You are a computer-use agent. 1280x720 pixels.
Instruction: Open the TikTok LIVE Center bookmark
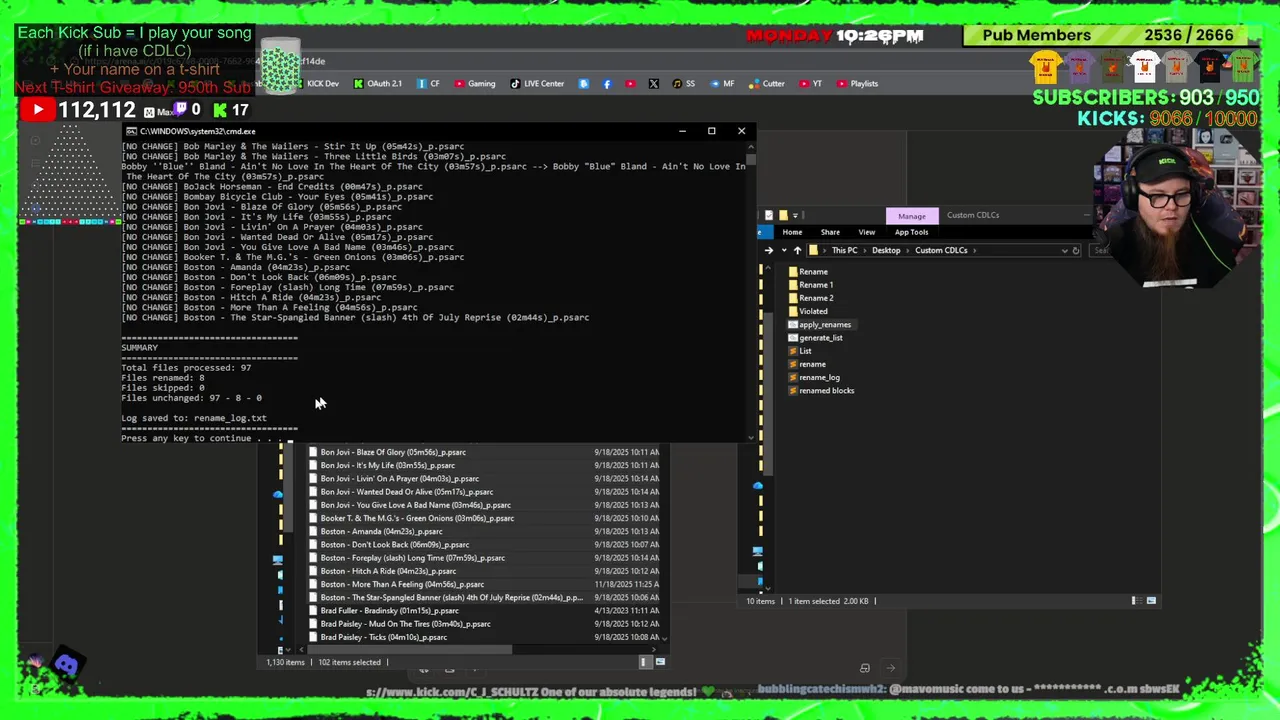tap(538, 84)
